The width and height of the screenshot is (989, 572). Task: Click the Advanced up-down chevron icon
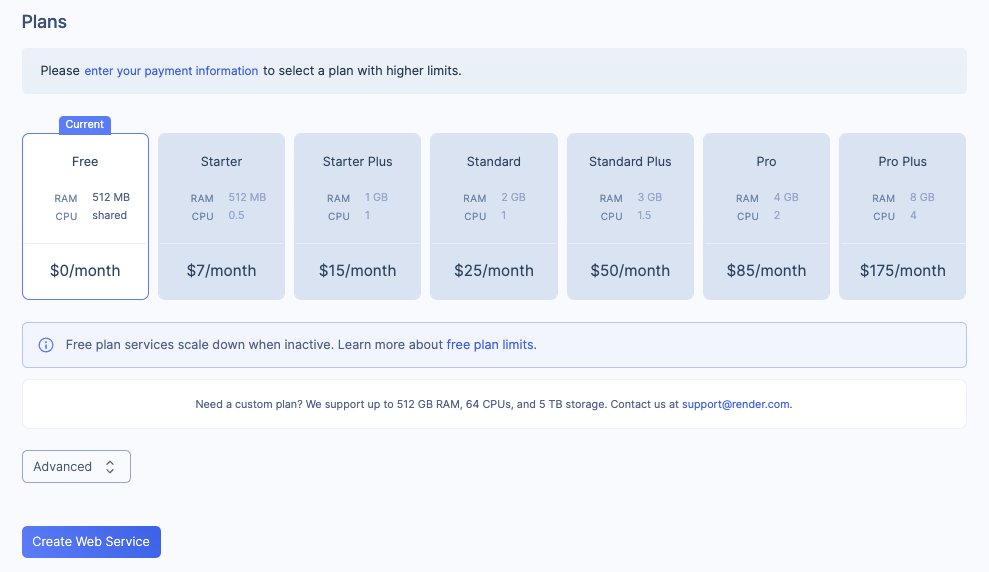110,467
